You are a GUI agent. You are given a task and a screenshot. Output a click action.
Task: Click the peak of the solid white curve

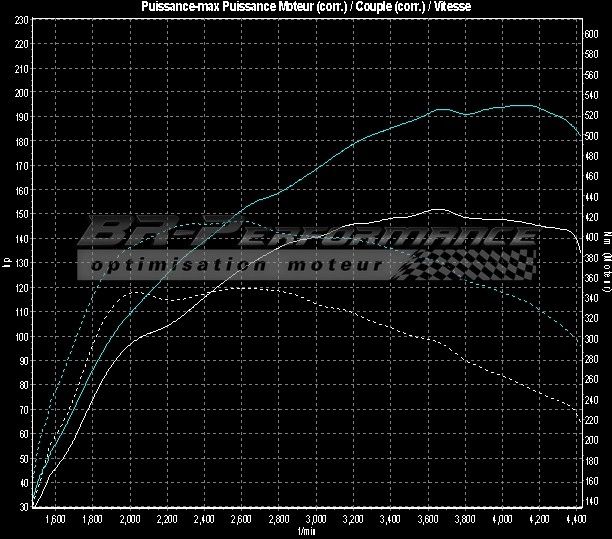(x=437, y=210)
